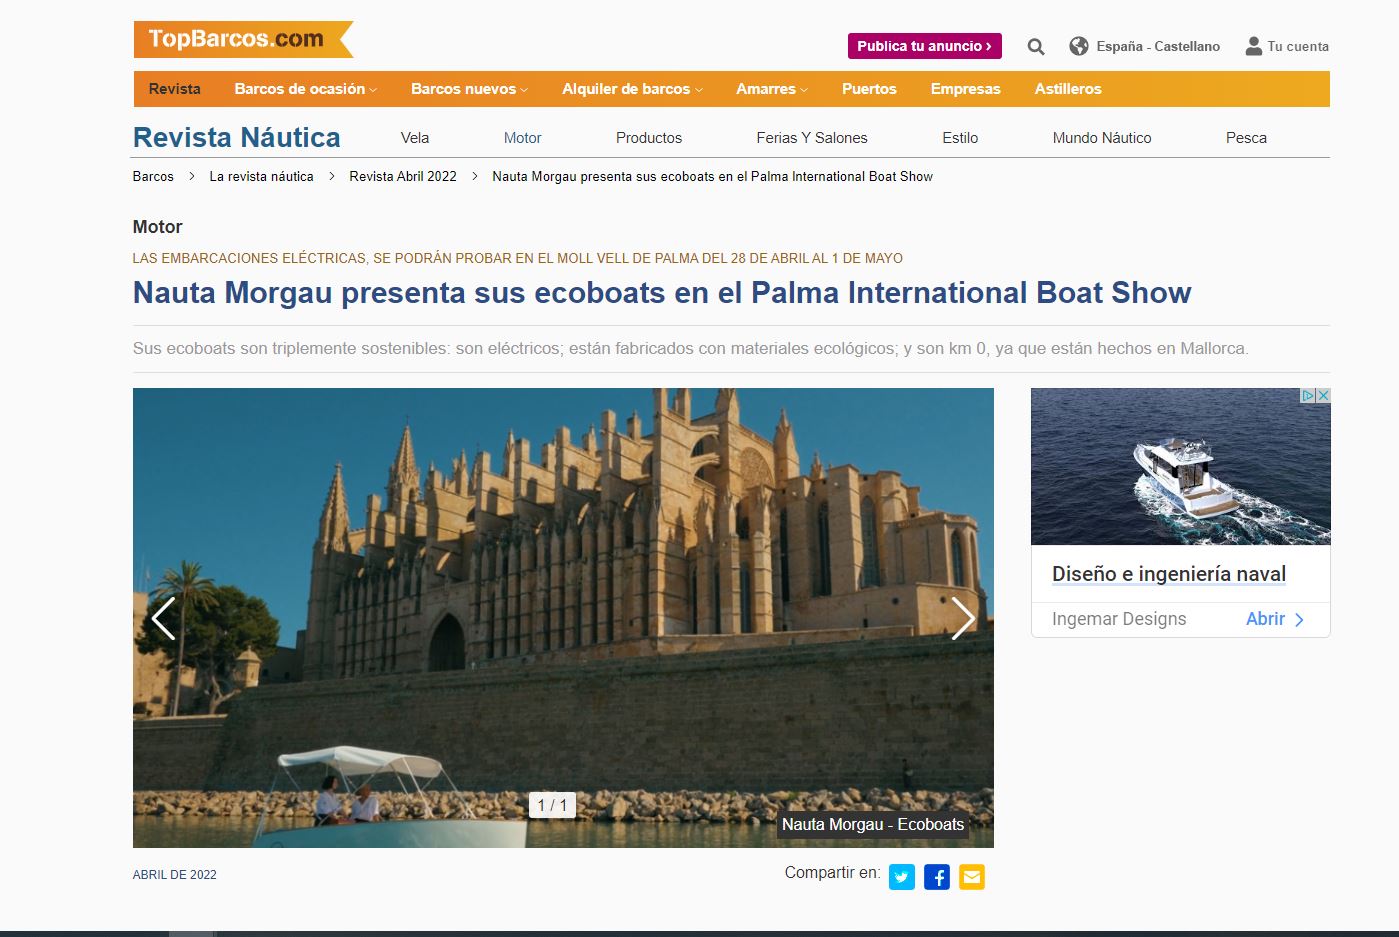Close the ad with X icon
The height and width of the screenshot is (937, 1399).
(1323, 396)
